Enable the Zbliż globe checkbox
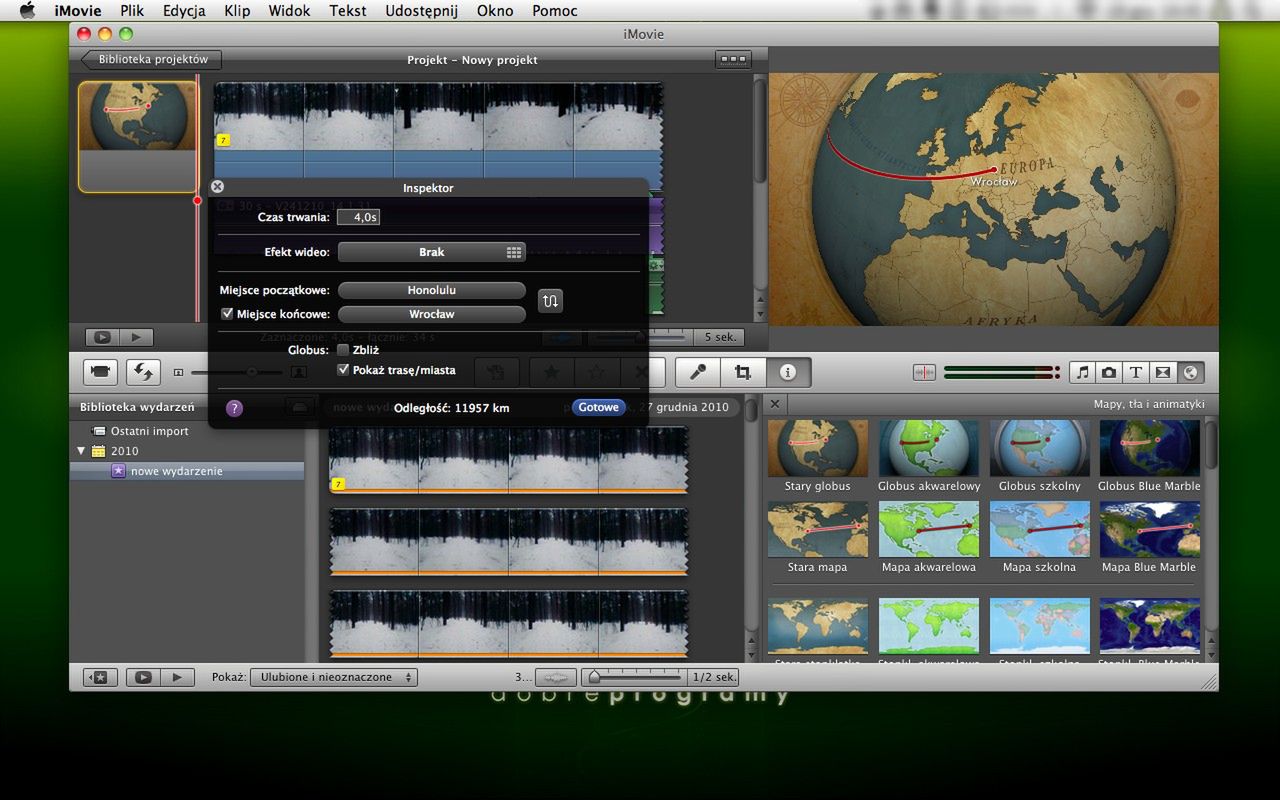 point(343,351)
